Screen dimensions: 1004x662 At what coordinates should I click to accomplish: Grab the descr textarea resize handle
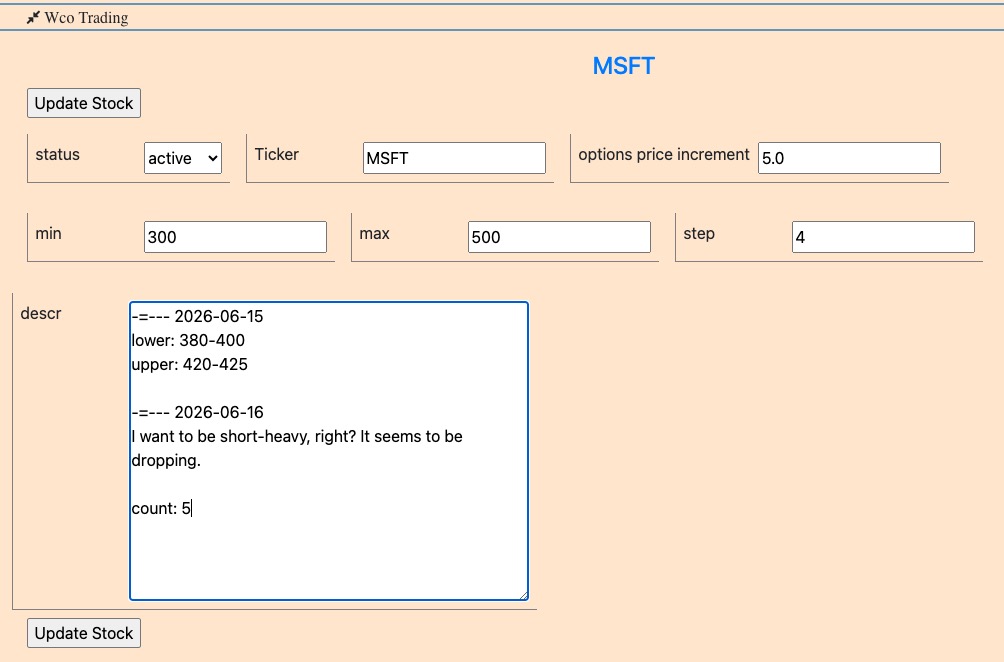click(523, 595)
